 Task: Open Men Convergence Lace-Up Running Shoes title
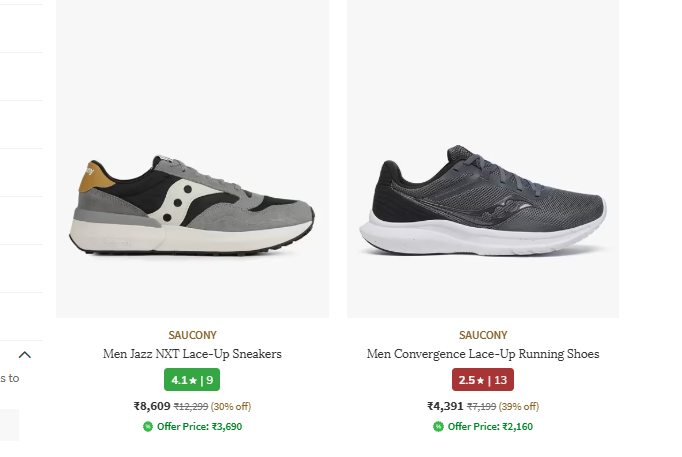483,354
